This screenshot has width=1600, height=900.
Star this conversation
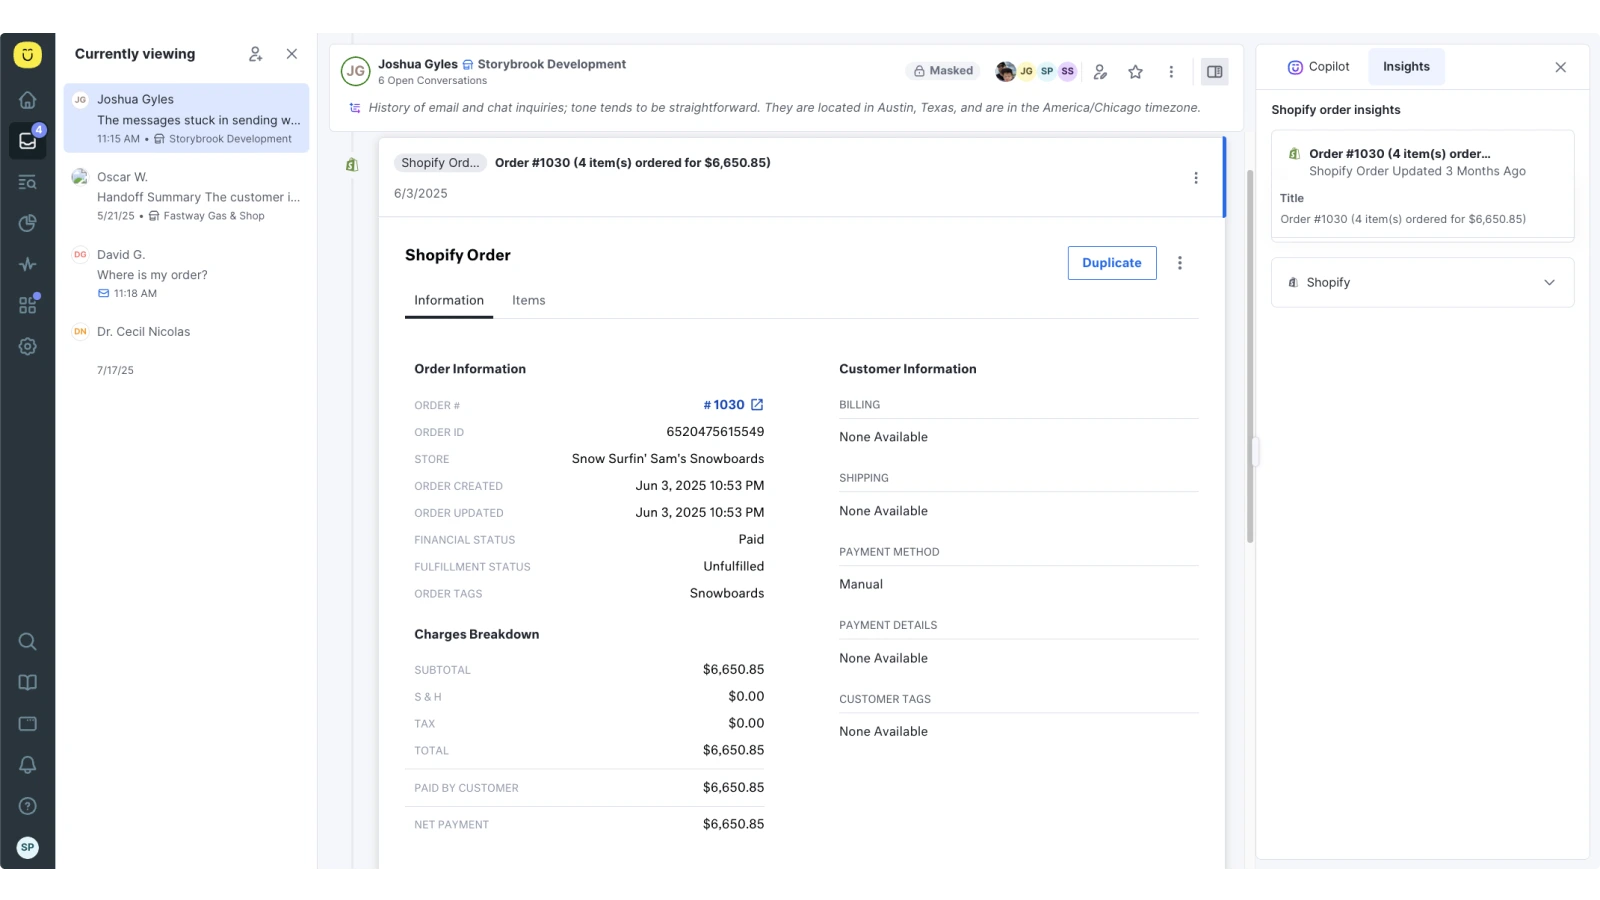[1135, 72]
